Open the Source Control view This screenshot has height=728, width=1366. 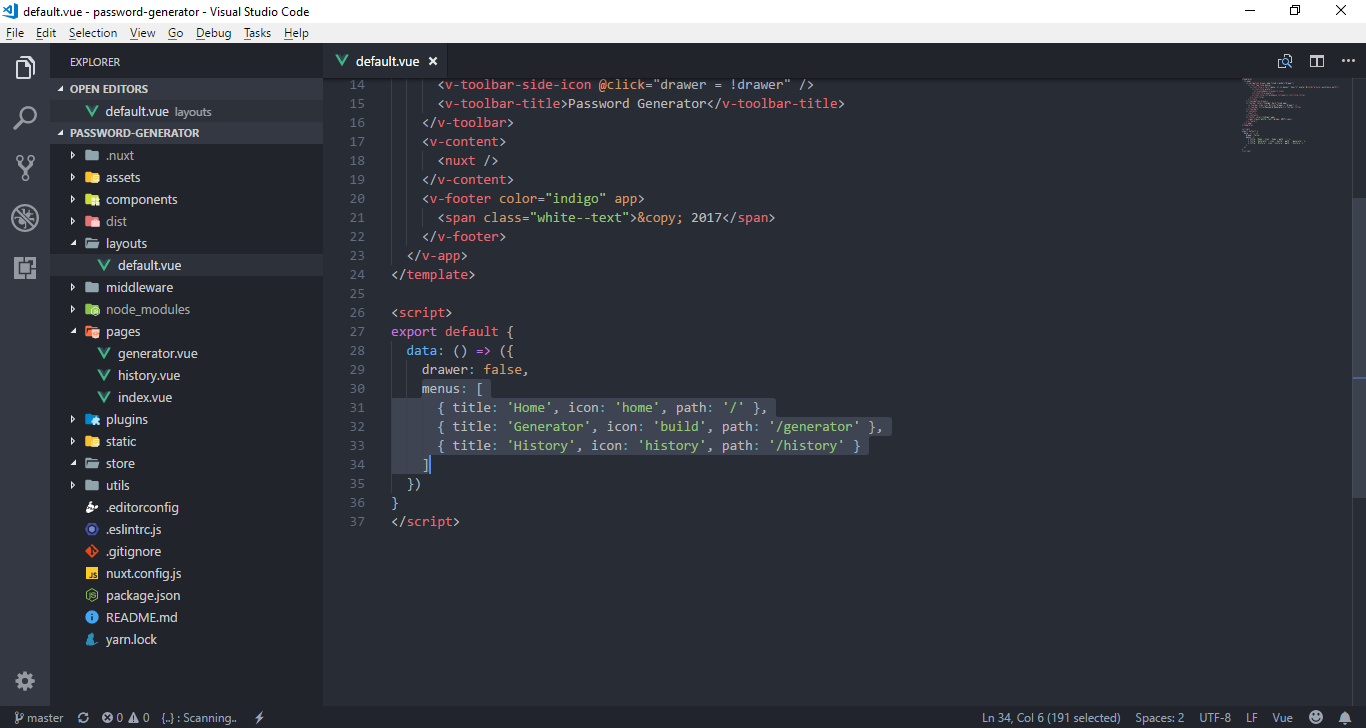tap(25, 167)
